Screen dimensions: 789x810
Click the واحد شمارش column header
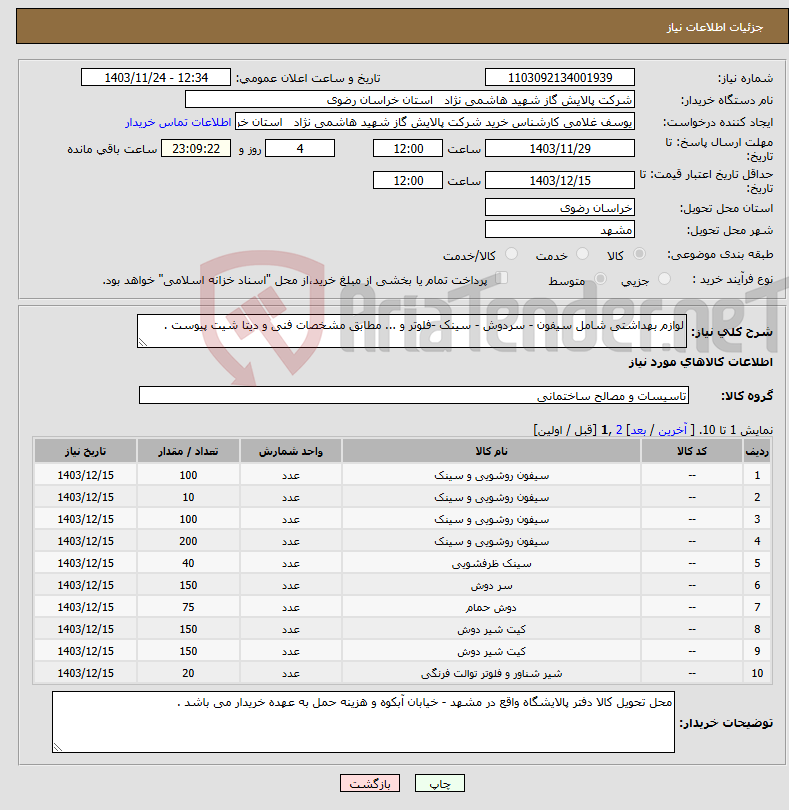pos(290,451)
